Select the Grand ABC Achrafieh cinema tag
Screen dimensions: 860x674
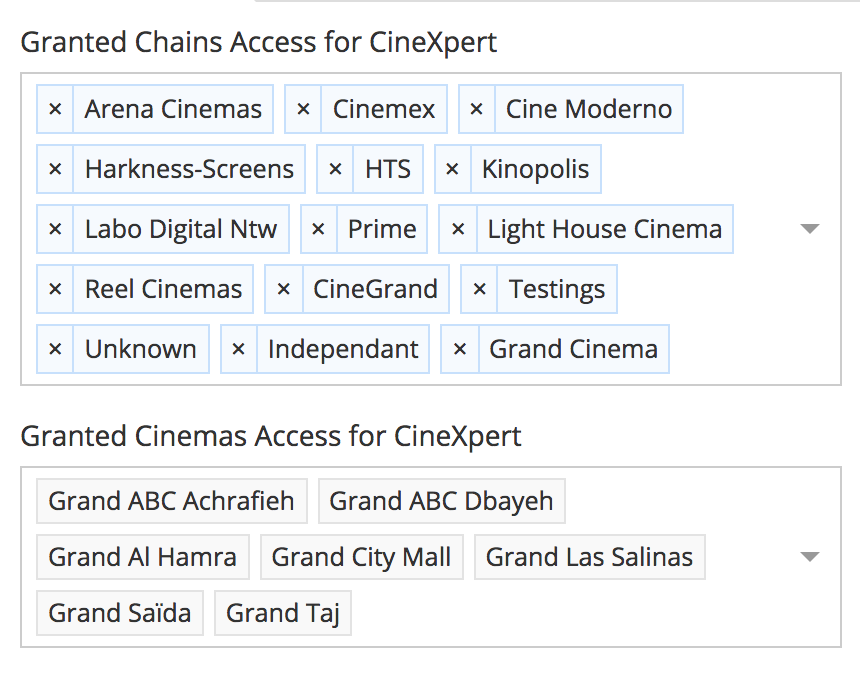pyautogui.click(x=171, y=501)
